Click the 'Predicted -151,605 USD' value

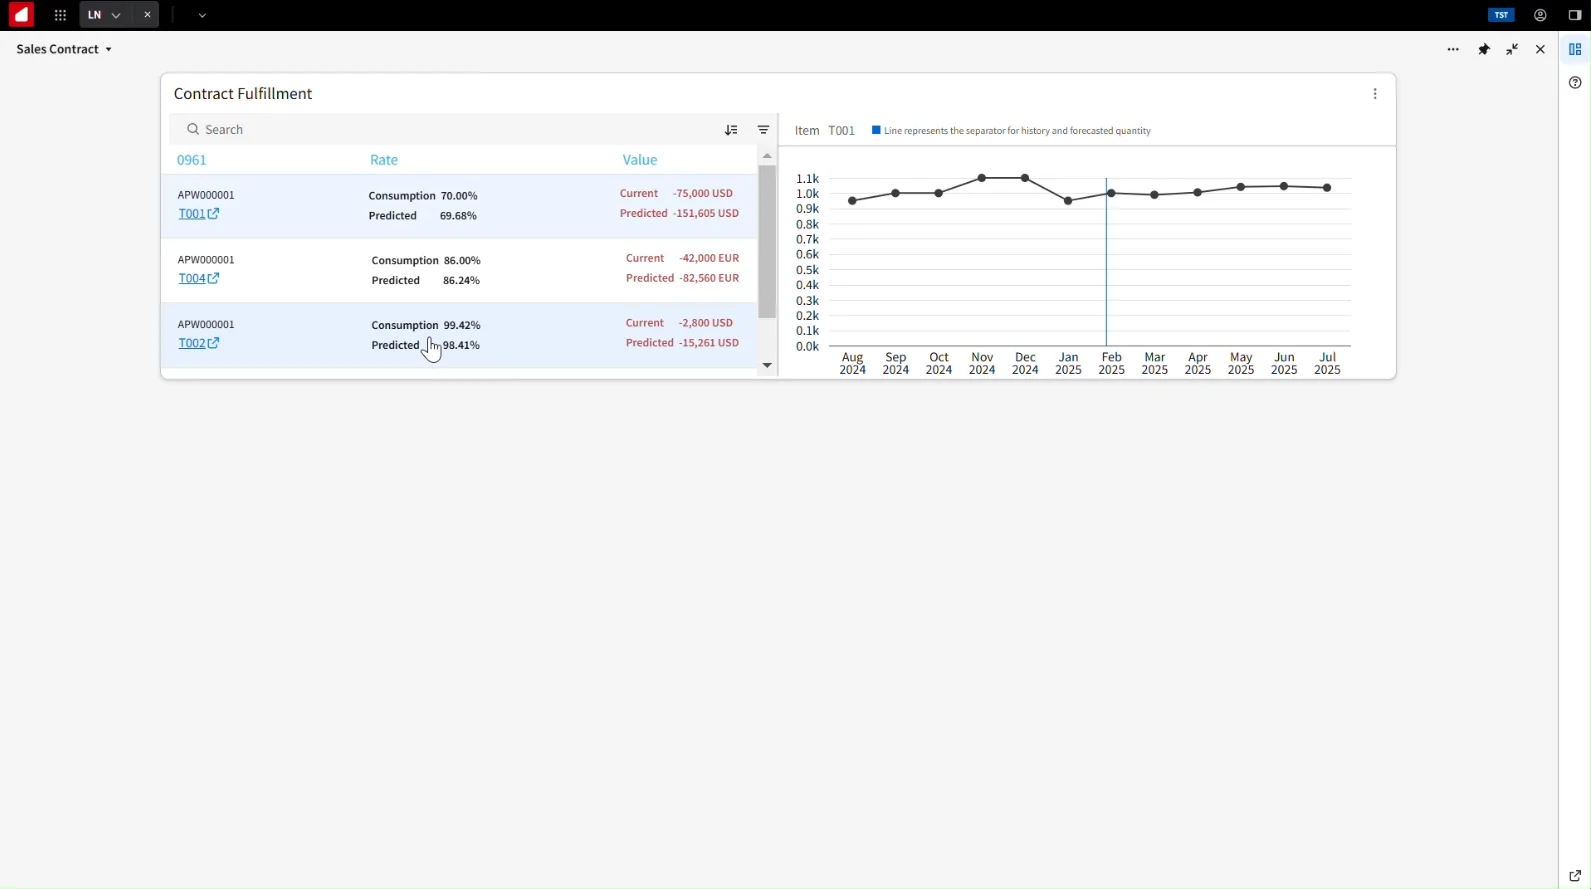coord(679,214)
